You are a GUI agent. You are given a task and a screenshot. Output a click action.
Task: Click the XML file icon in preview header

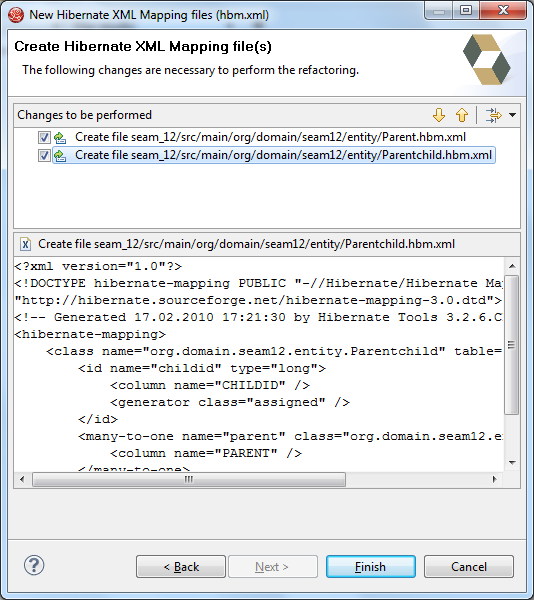25,244
